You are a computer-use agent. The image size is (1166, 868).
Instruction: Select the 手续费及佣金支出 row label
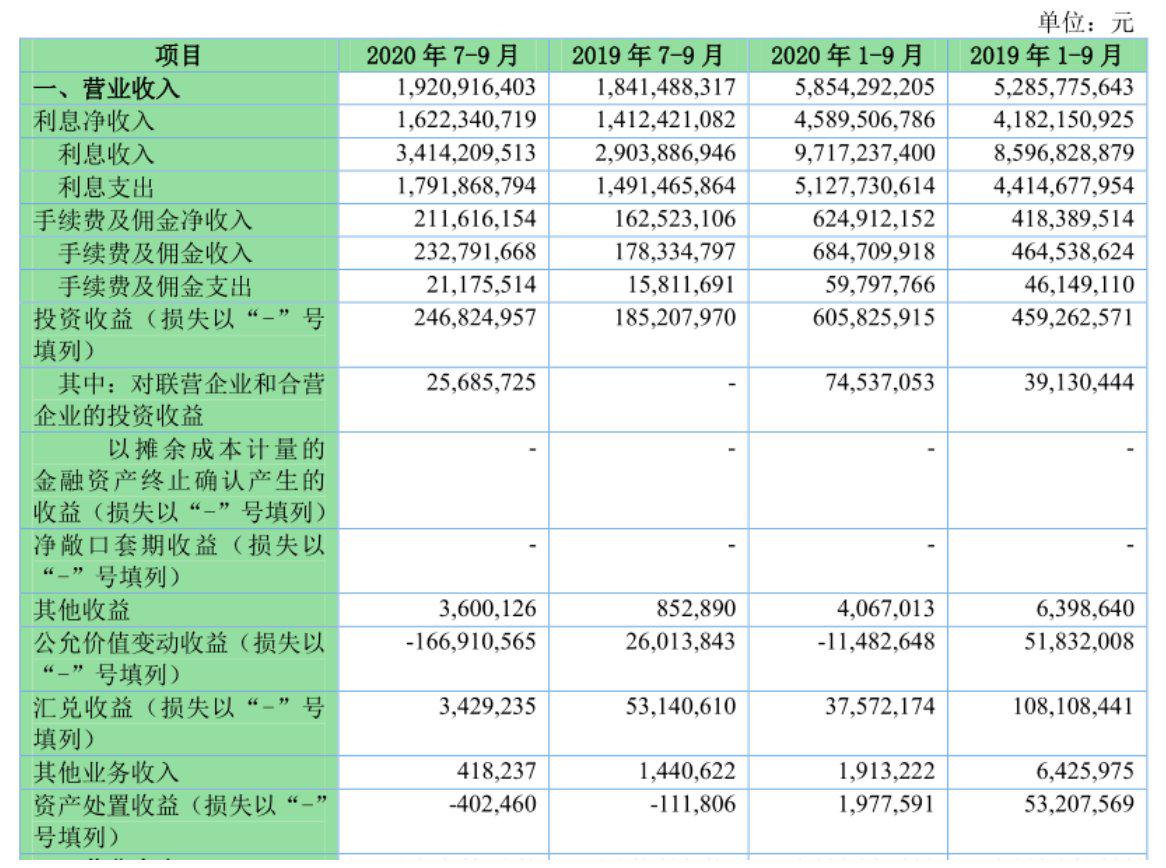pos(155,286)
